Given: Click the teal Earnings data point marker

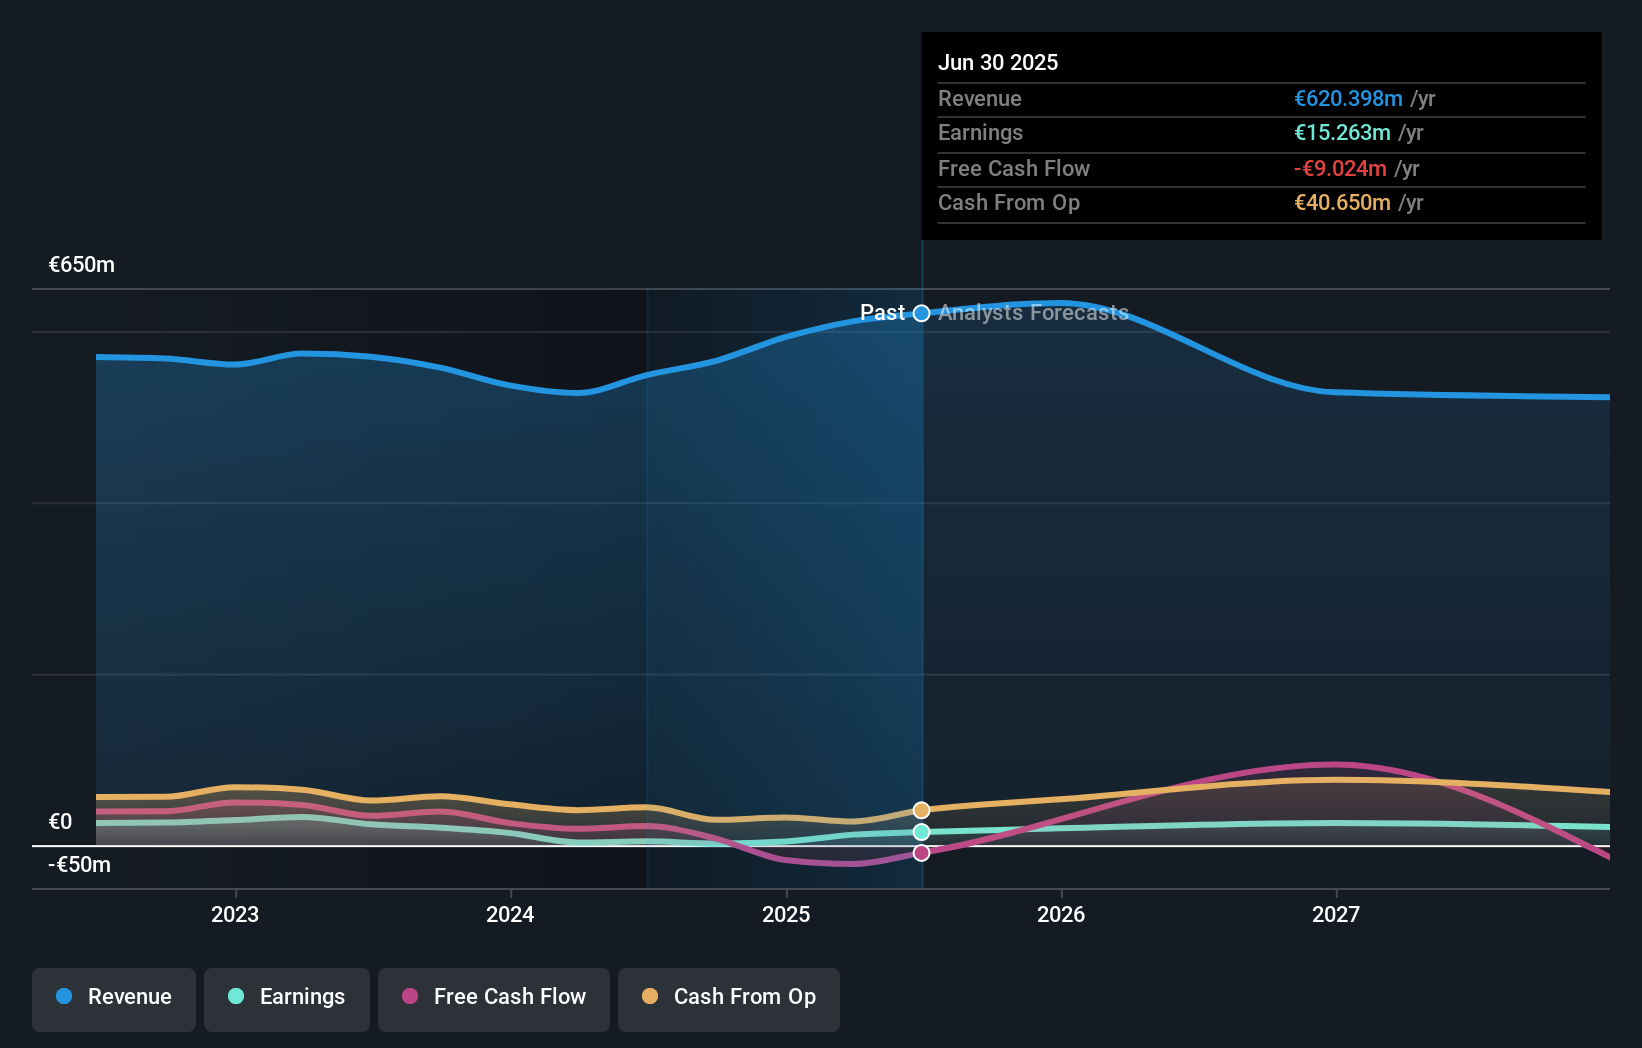Looking at the screenshot, I should [921, 832].
